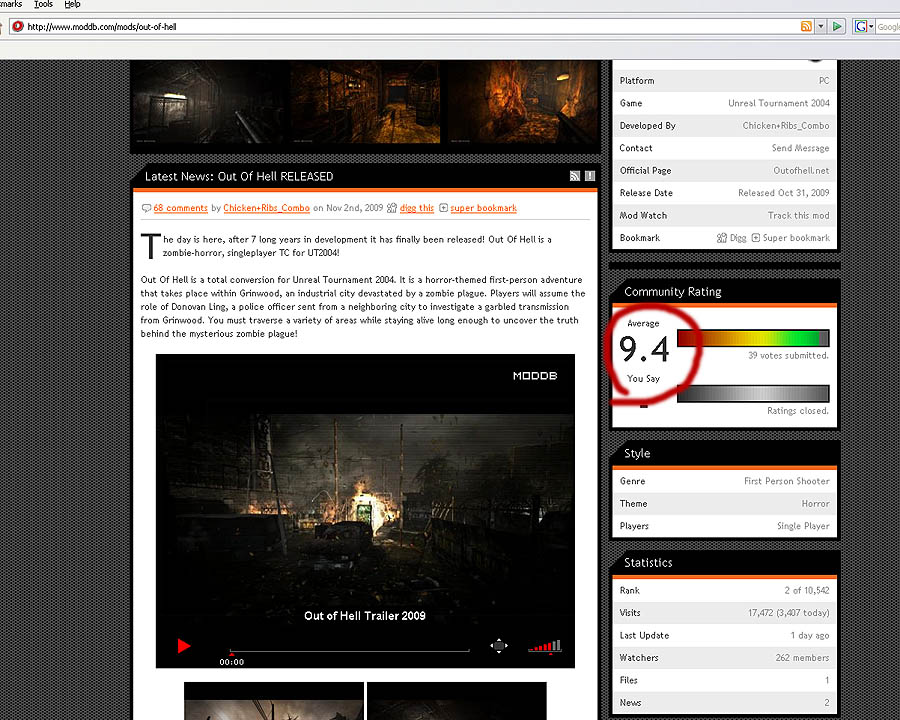This screenshot has height=720, width=900.
Task: Click the super bookmark link
Action: click(x=483, y=208)
